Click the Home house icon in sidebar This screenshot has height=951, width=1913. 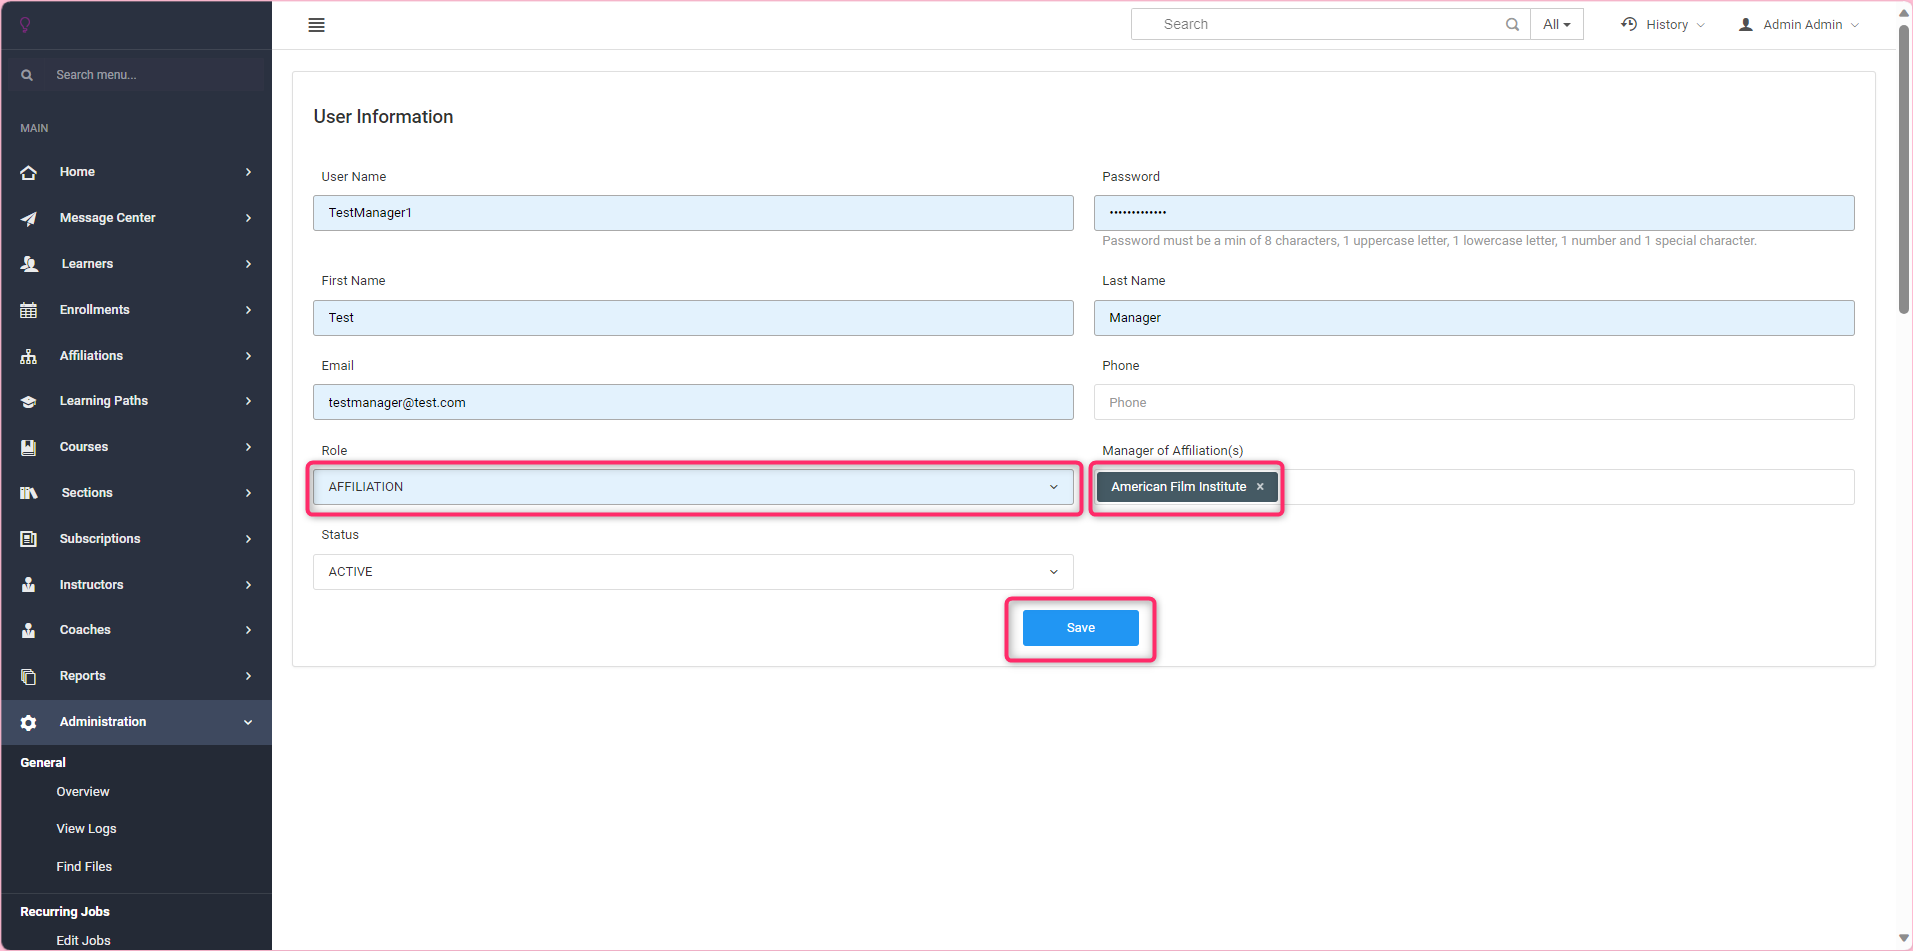pos(29,172)
